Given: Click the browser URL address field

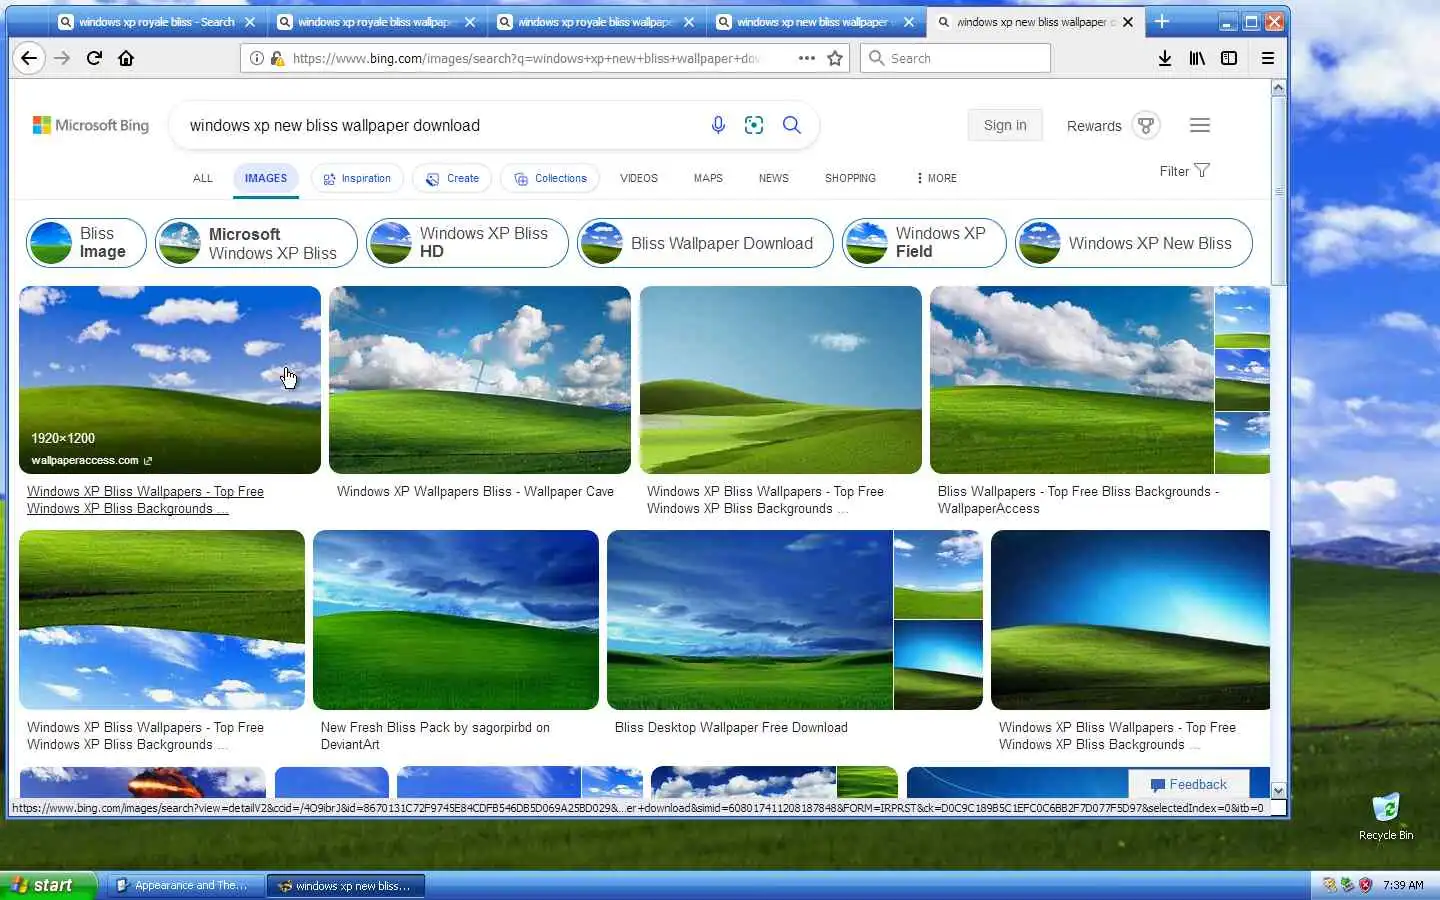Looking at the screenshot, I should point(525,58).
